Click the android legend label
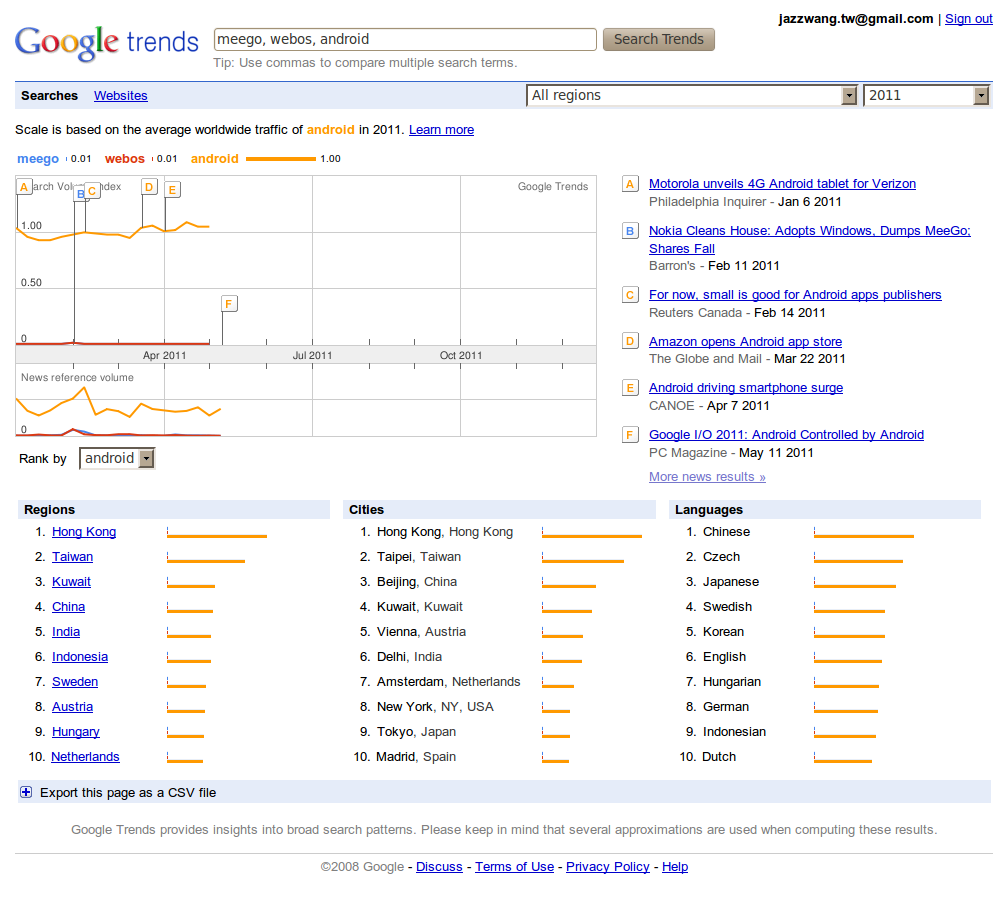 click(x=215, y=159)
